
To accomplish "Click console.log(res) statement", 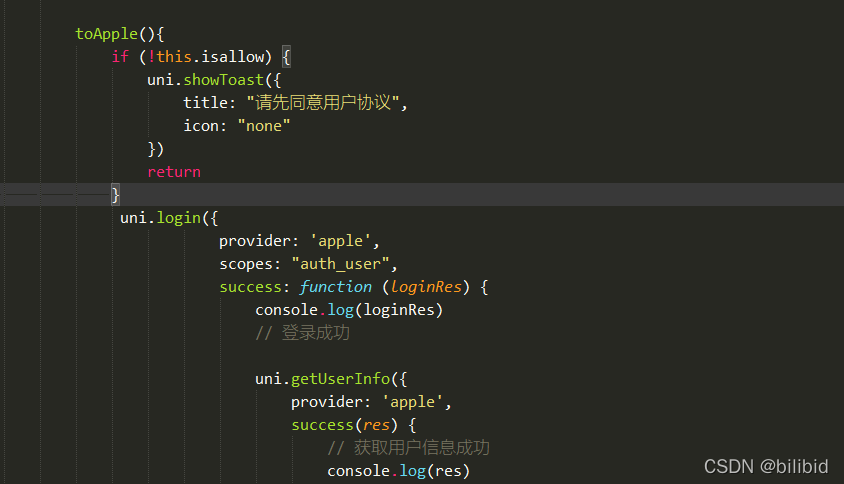I will [x=399, y=471].
